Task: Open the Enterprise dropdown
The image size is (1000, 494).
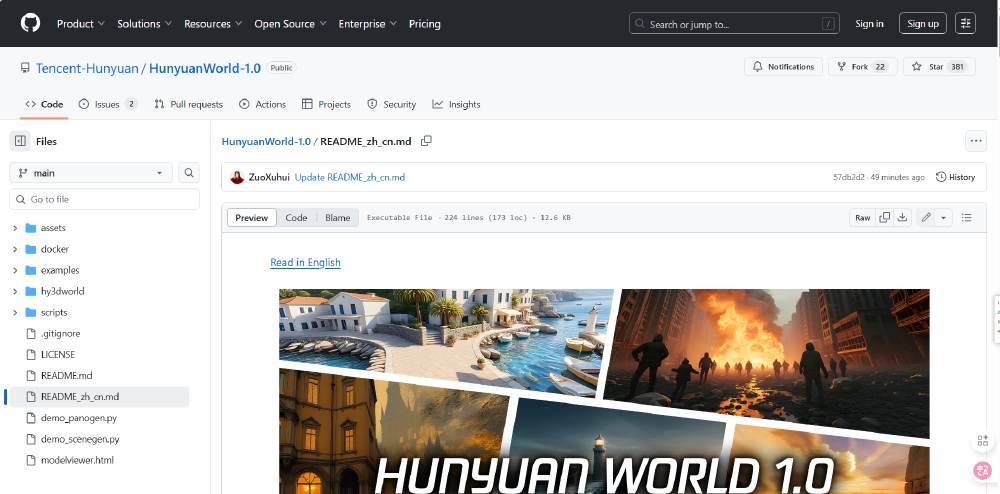Action: click(367, 24)
